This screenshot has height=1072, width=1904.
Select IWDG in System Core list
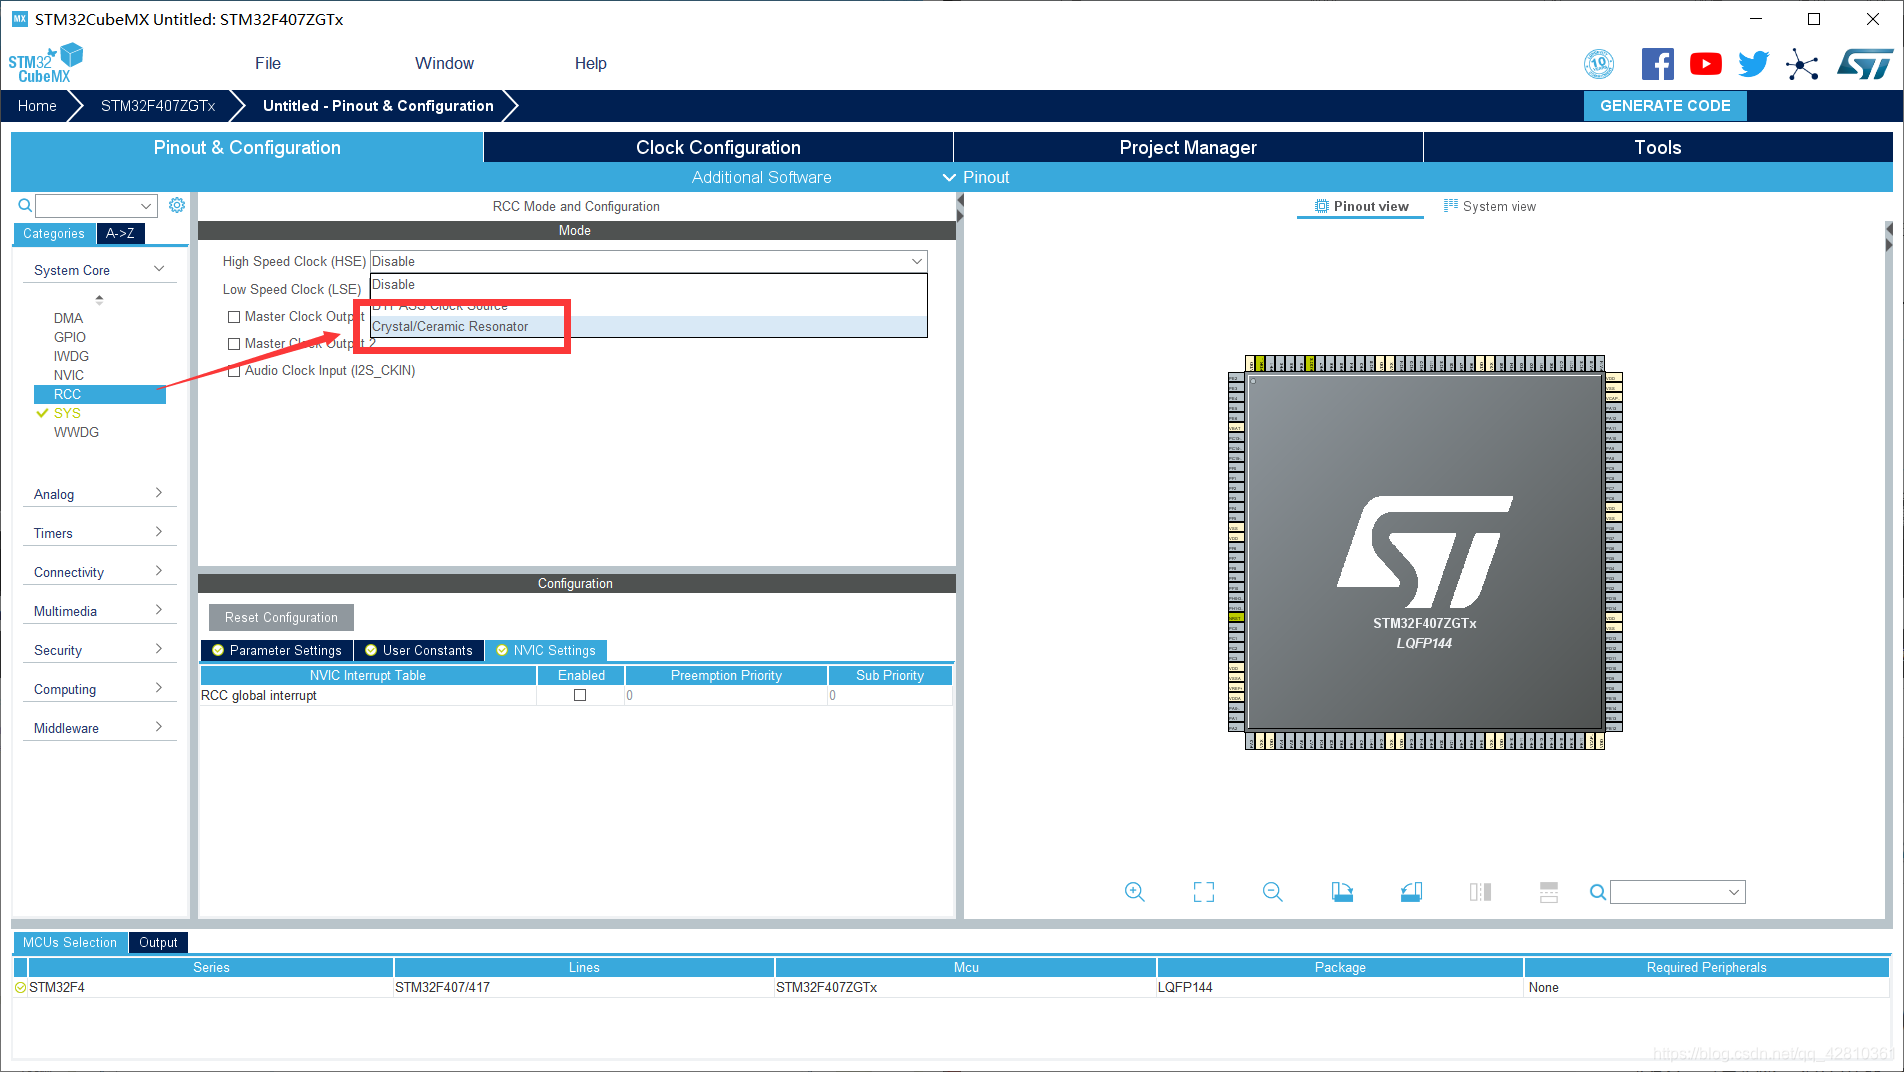point(71,356)
